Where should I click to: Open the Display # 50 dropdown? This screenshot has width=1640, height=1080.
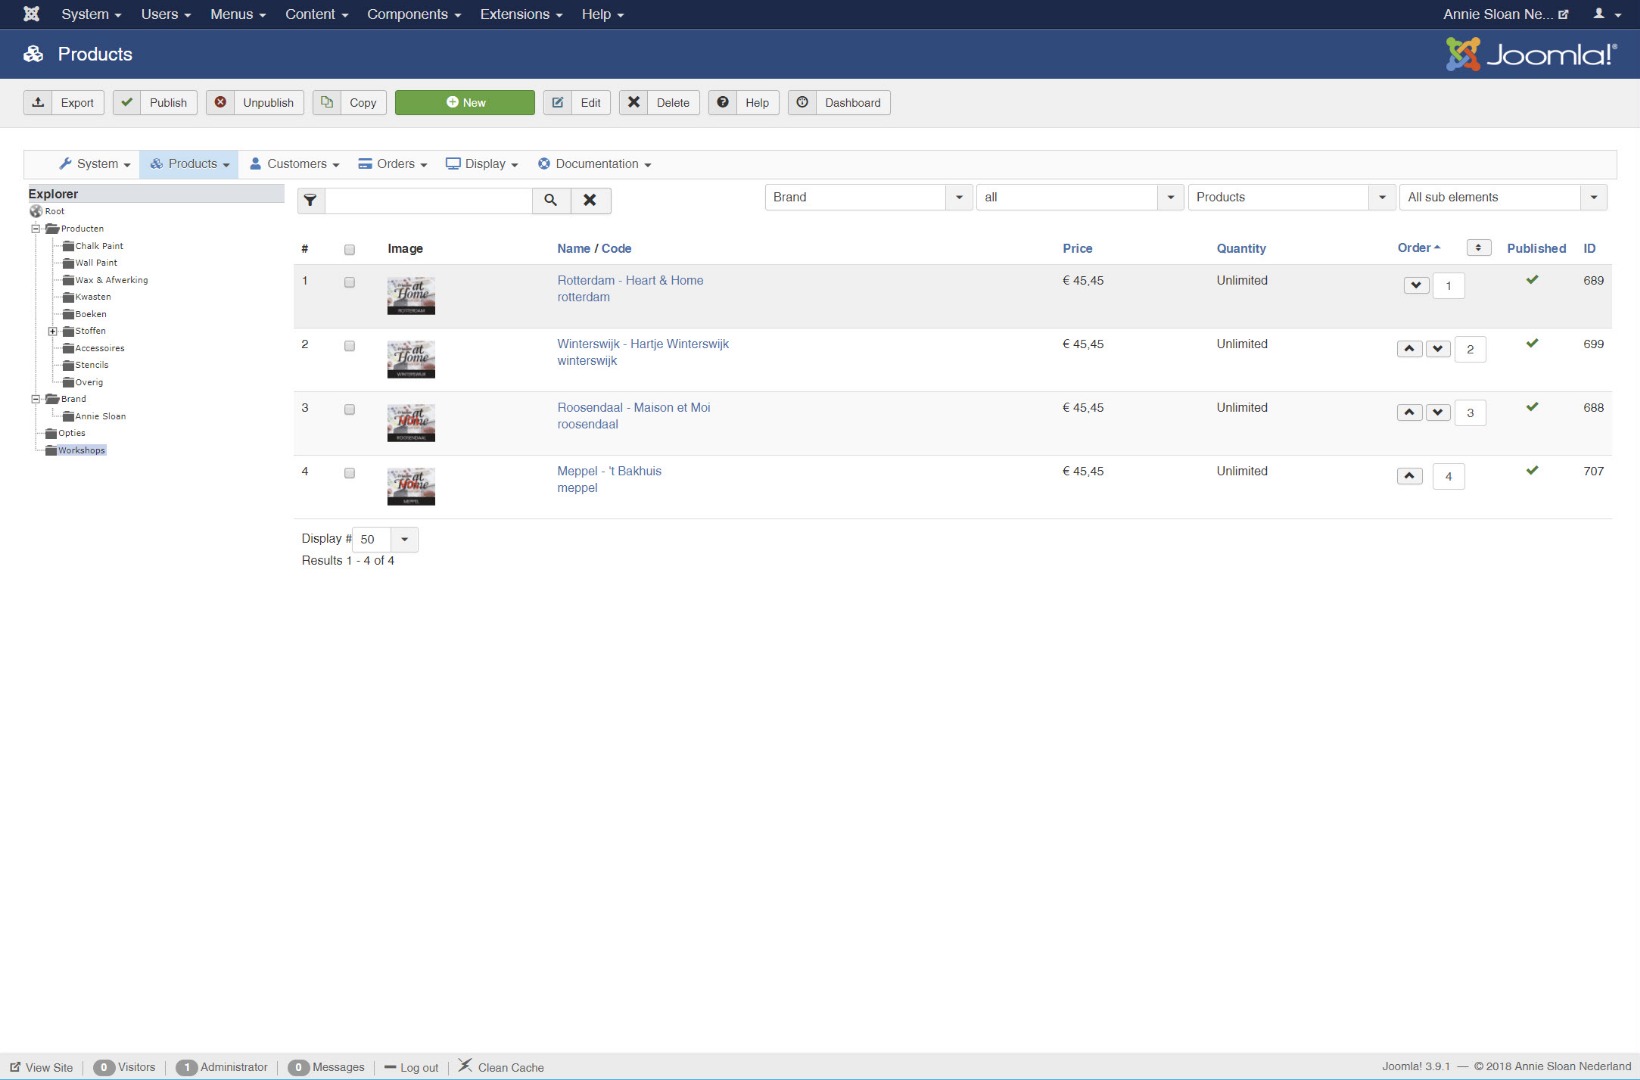(x=385, y=539)
